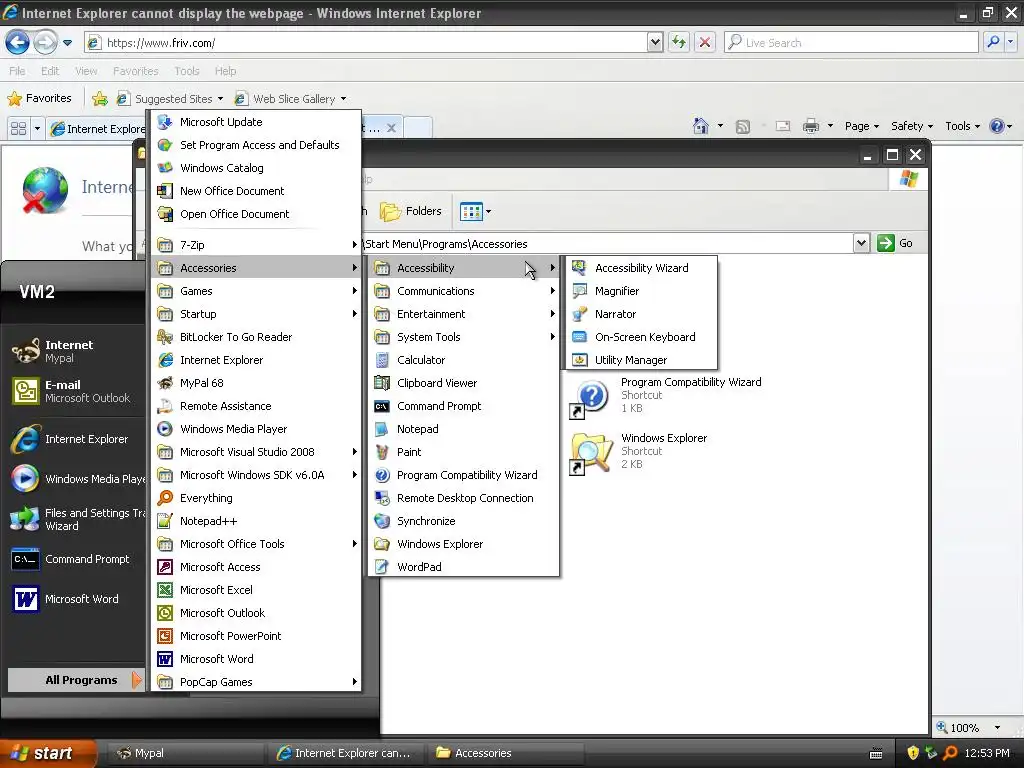Click Windows Explorer icon in Accessories menu
This screenshot has height=768, width=1024.
[382, 544]
